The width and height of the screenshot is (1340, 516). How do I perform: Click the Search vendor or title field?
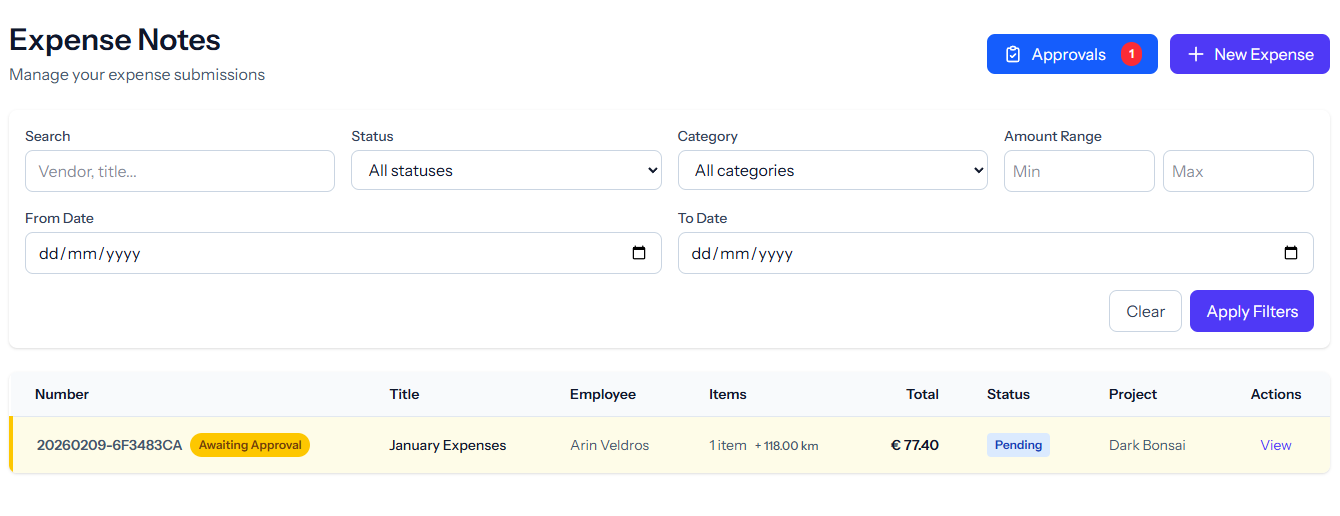(x=180, y=171)
